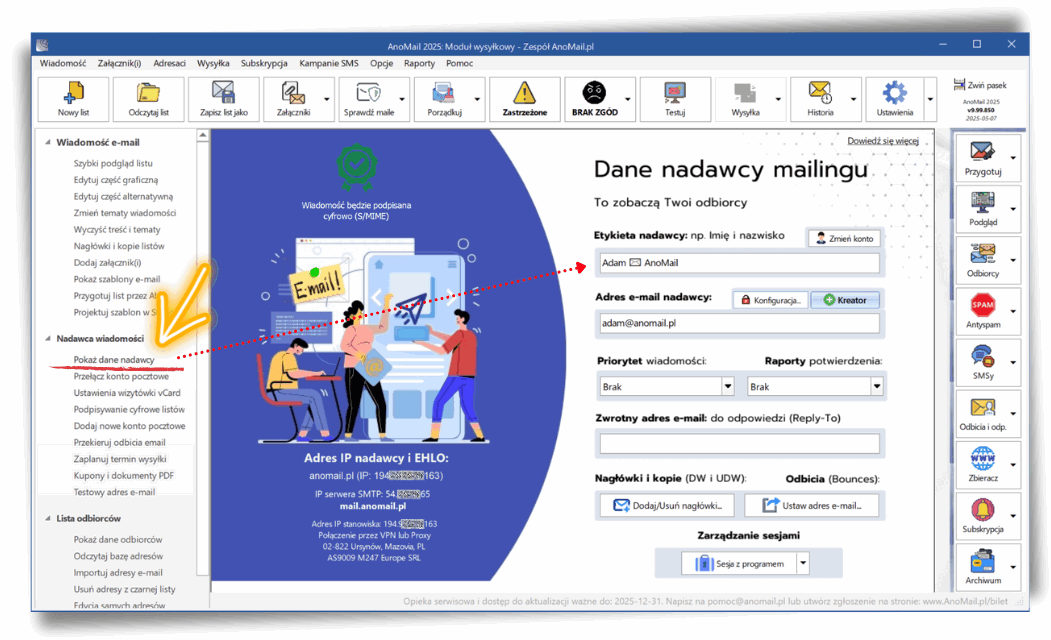This screenshot has width=1051, height=640.
Task: Open the Raporty menu
Action: pos(419,63)
